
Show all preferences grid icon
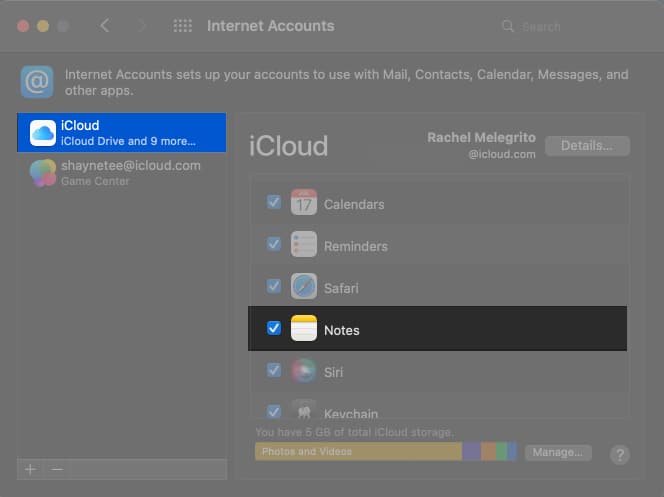[x=183, y=26]
